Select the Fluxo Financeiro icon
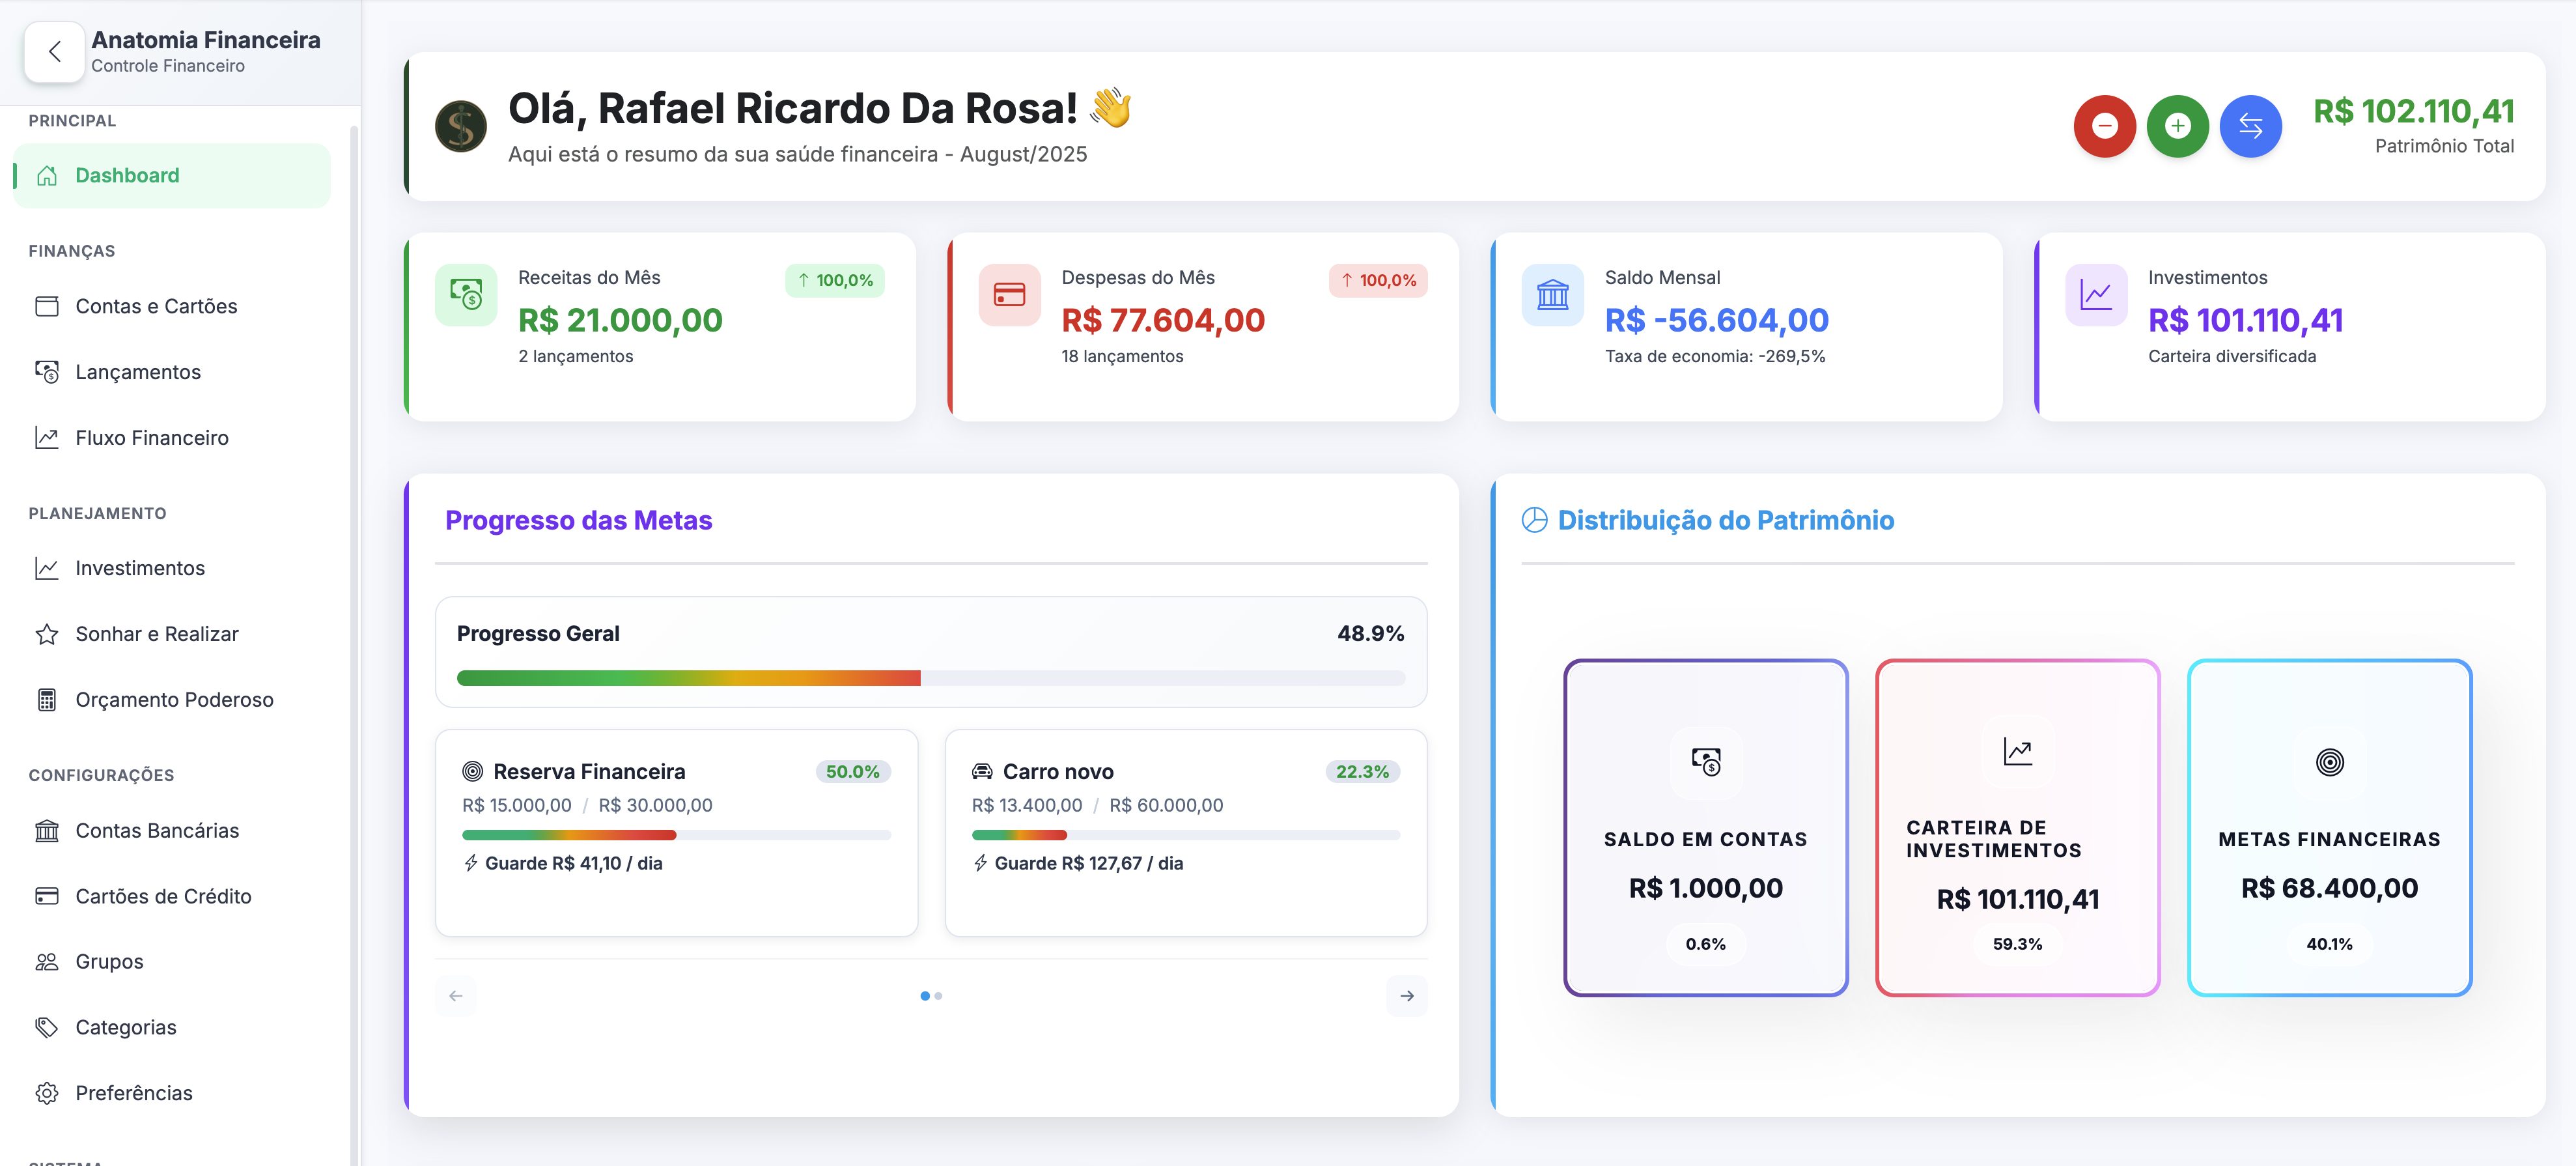This screenshot has width=2576, height=1166. click(x=47, y=437)
